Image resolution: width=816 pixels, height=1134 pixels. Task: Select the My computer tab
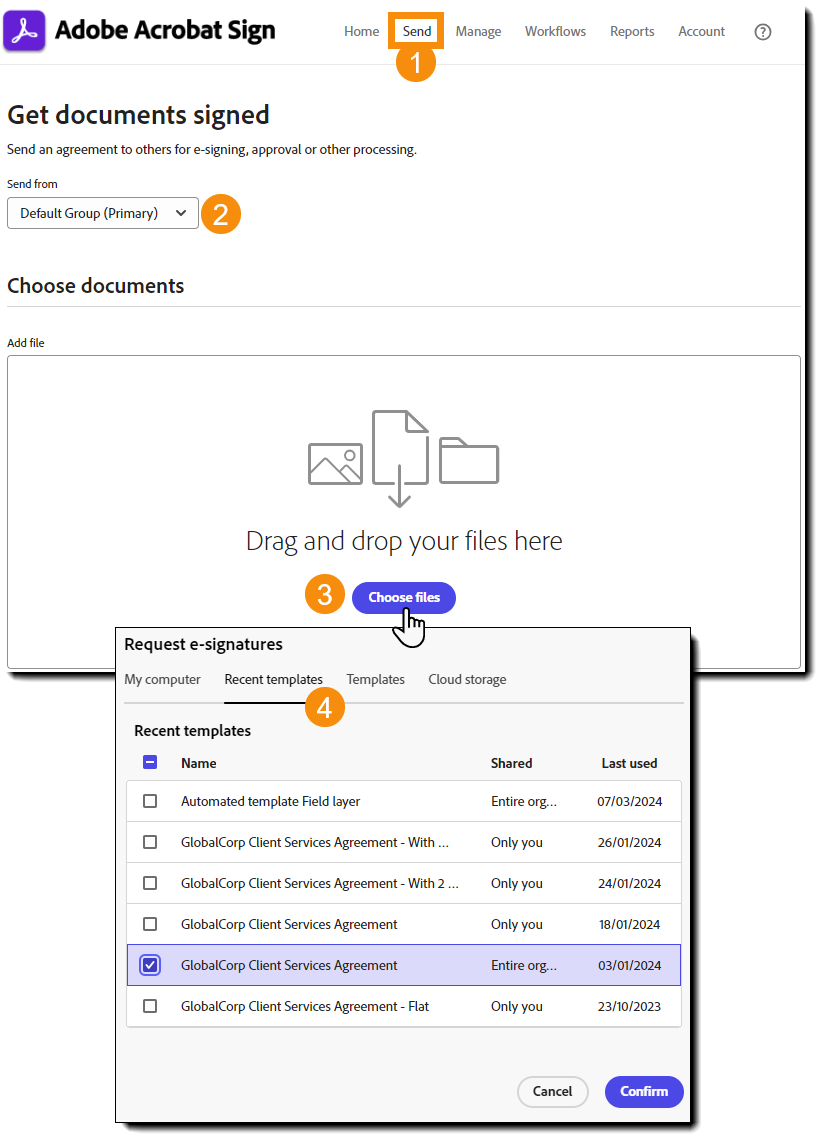pyautogui.click(x=162, y=679)
